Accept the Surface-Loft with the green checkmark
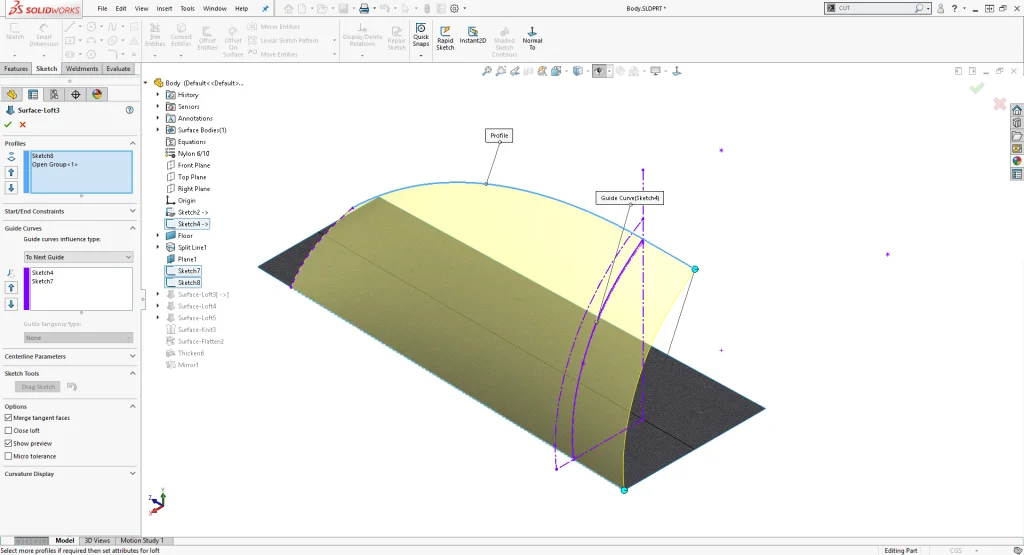The height and width of the screenshot is (555, 1024). pos(8,124)
